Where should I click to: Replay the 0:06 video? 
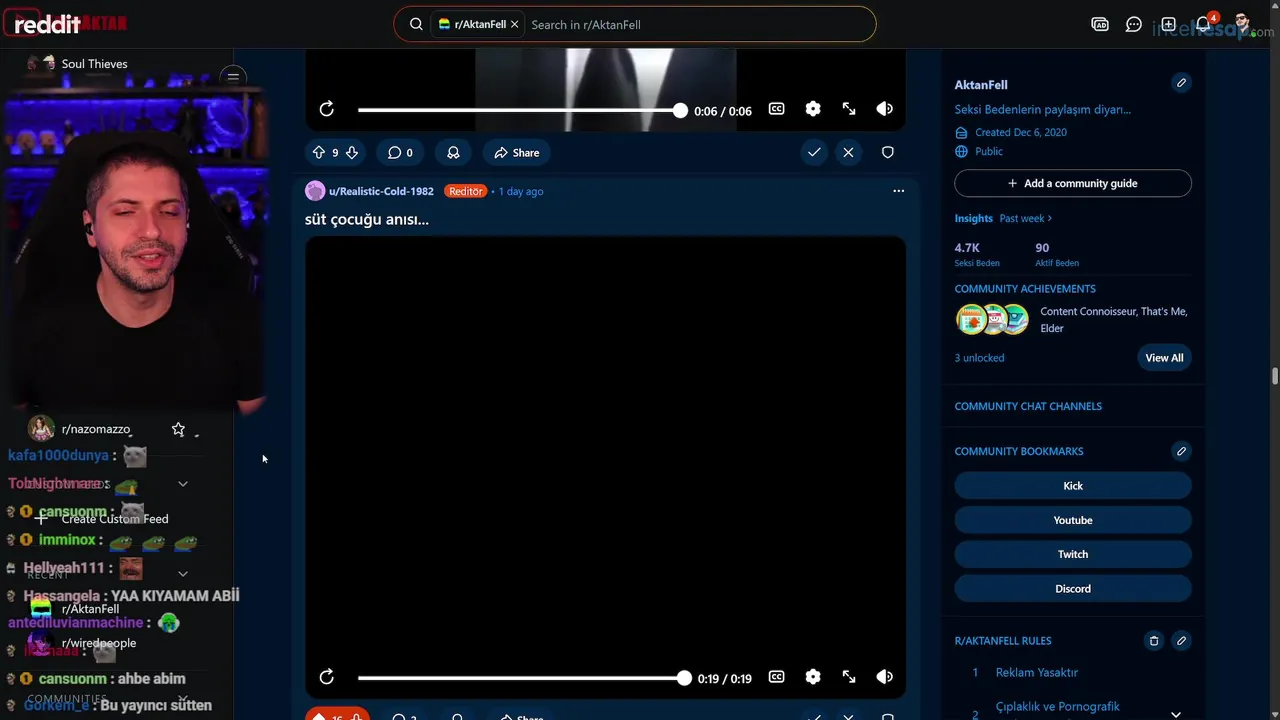tap(327, 109)
